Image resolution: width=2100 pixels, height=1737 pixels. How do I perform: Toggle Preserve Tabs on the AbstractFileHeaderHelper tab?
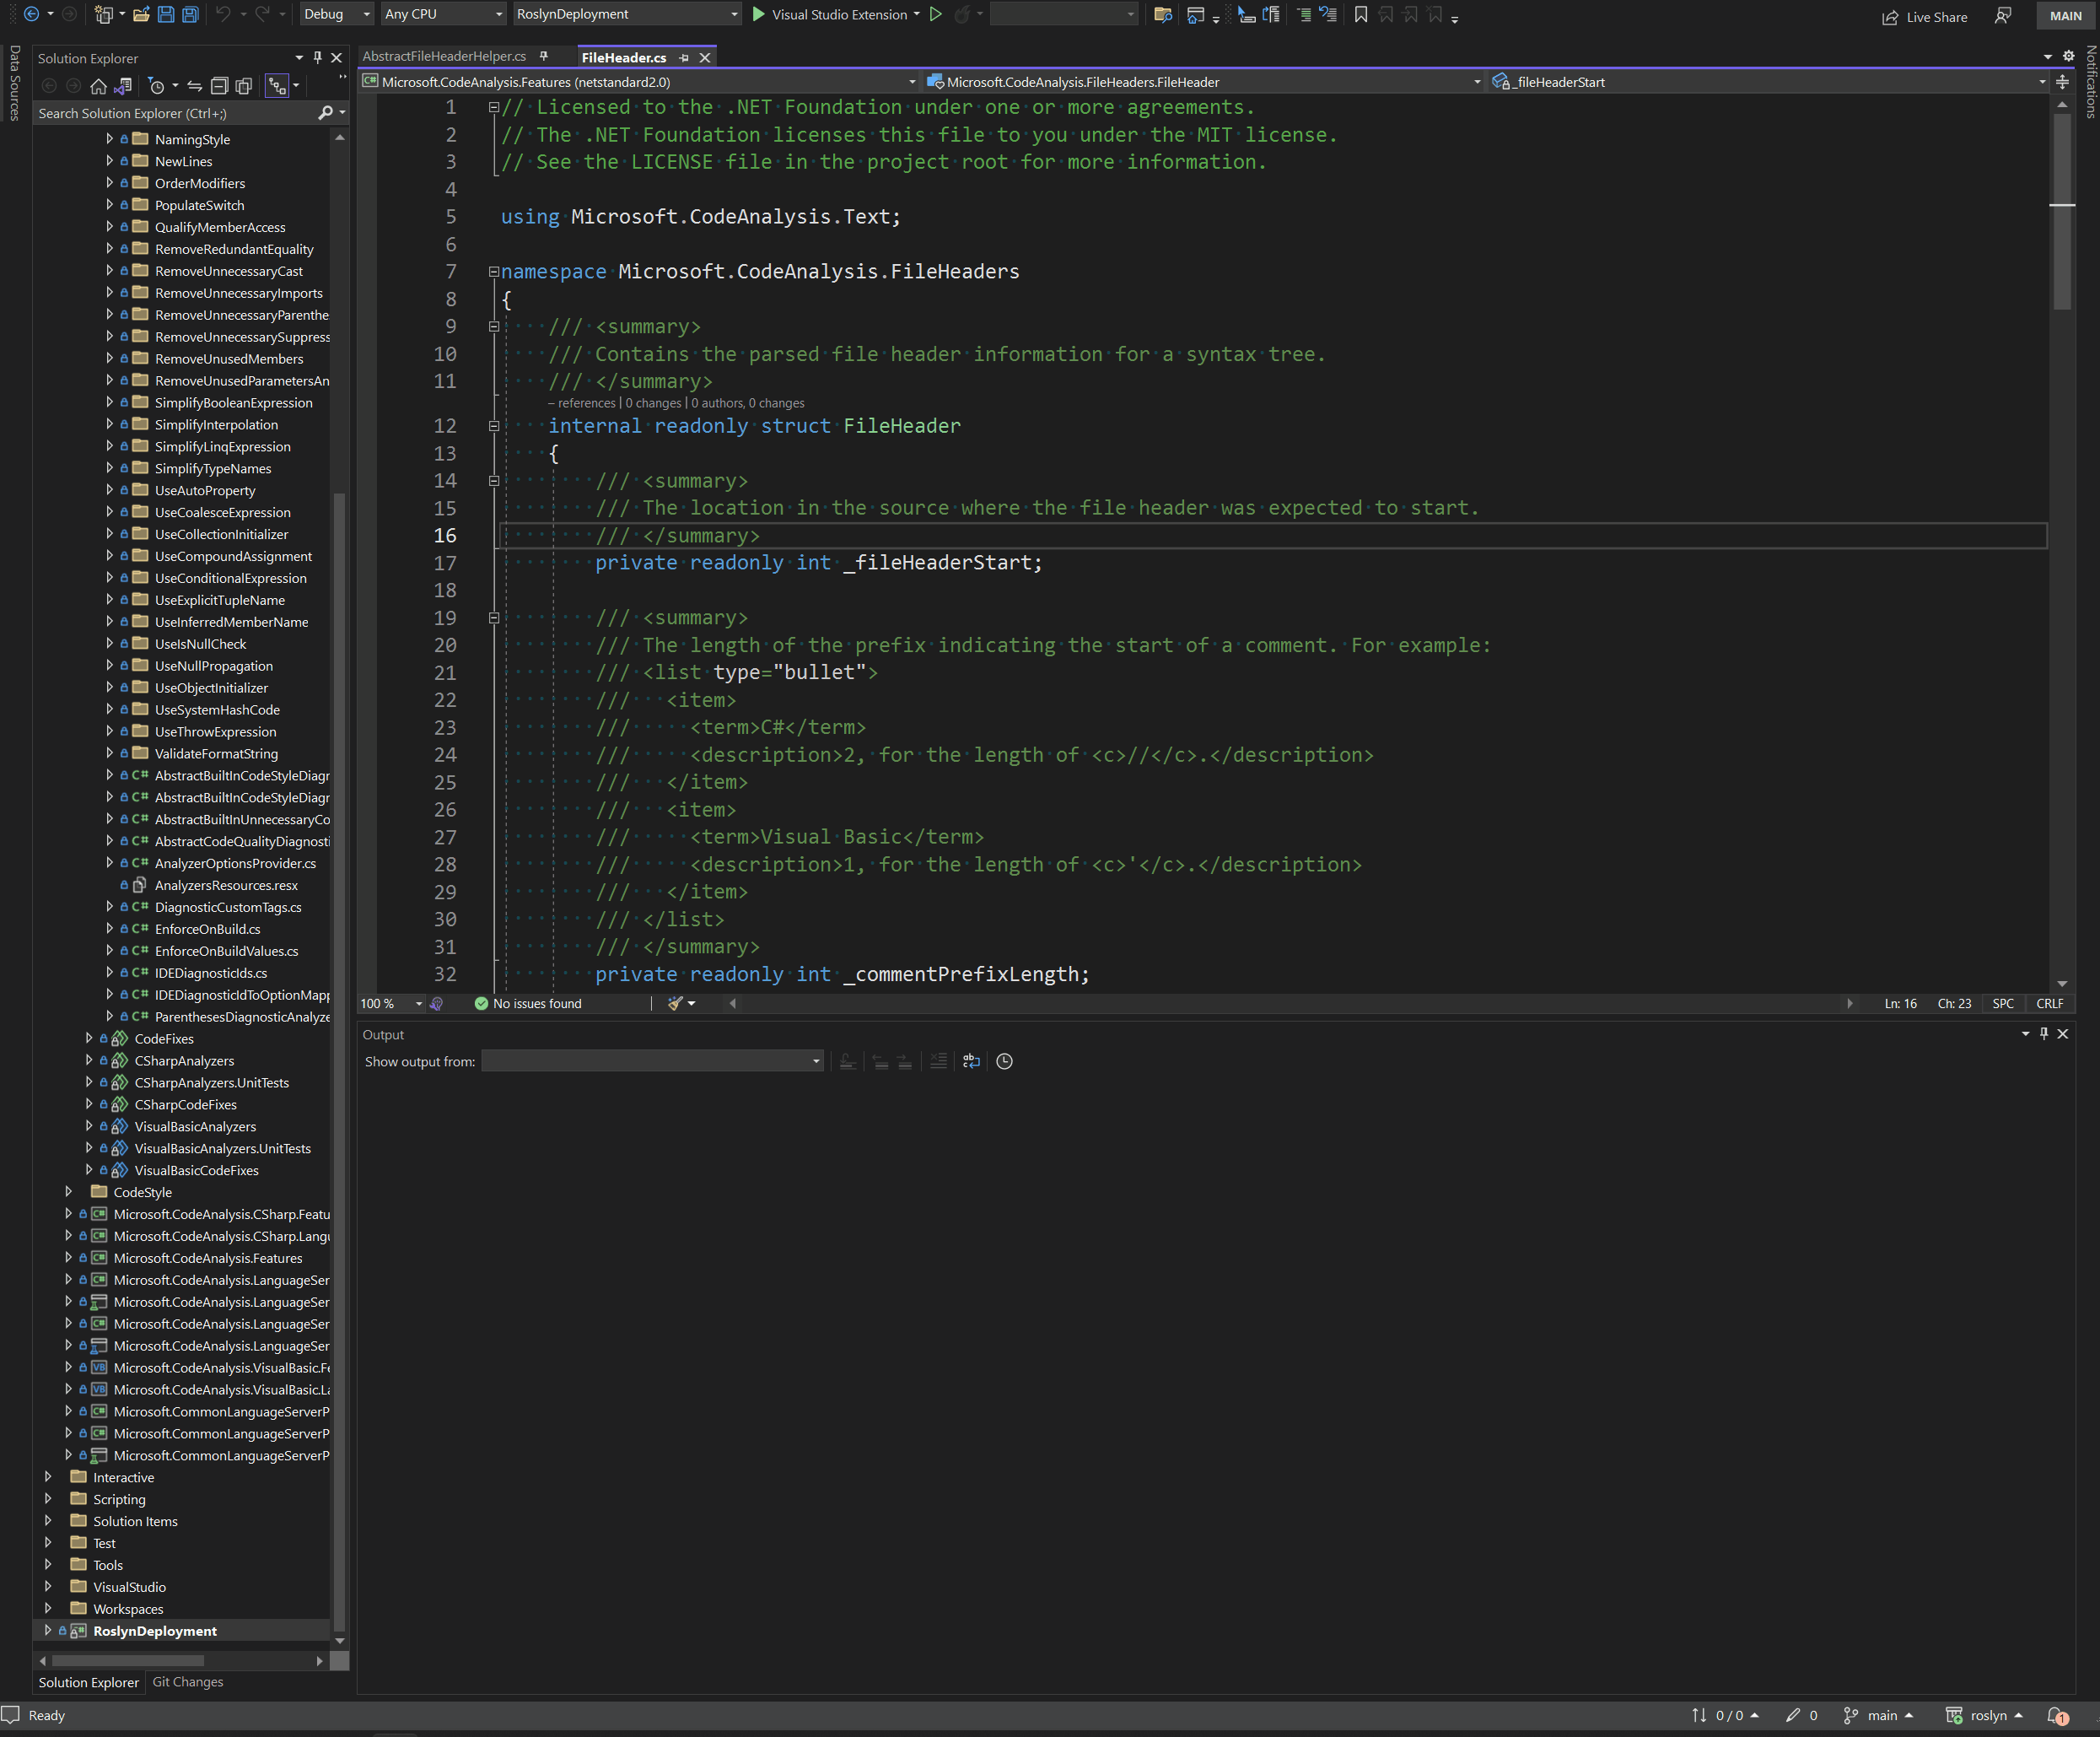click(543, 56)
